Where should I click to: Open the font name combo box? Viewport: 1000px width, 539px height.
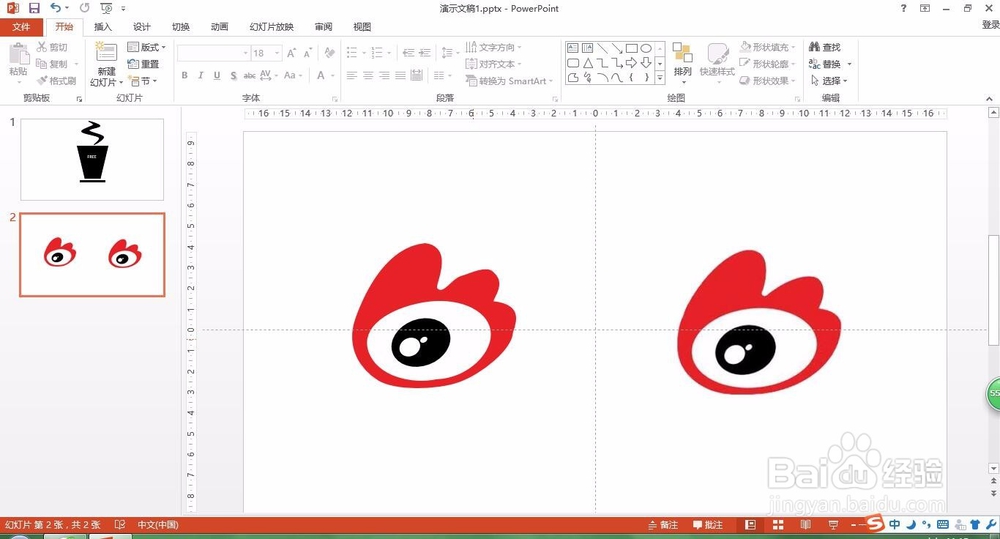click(x=214, y=53)
